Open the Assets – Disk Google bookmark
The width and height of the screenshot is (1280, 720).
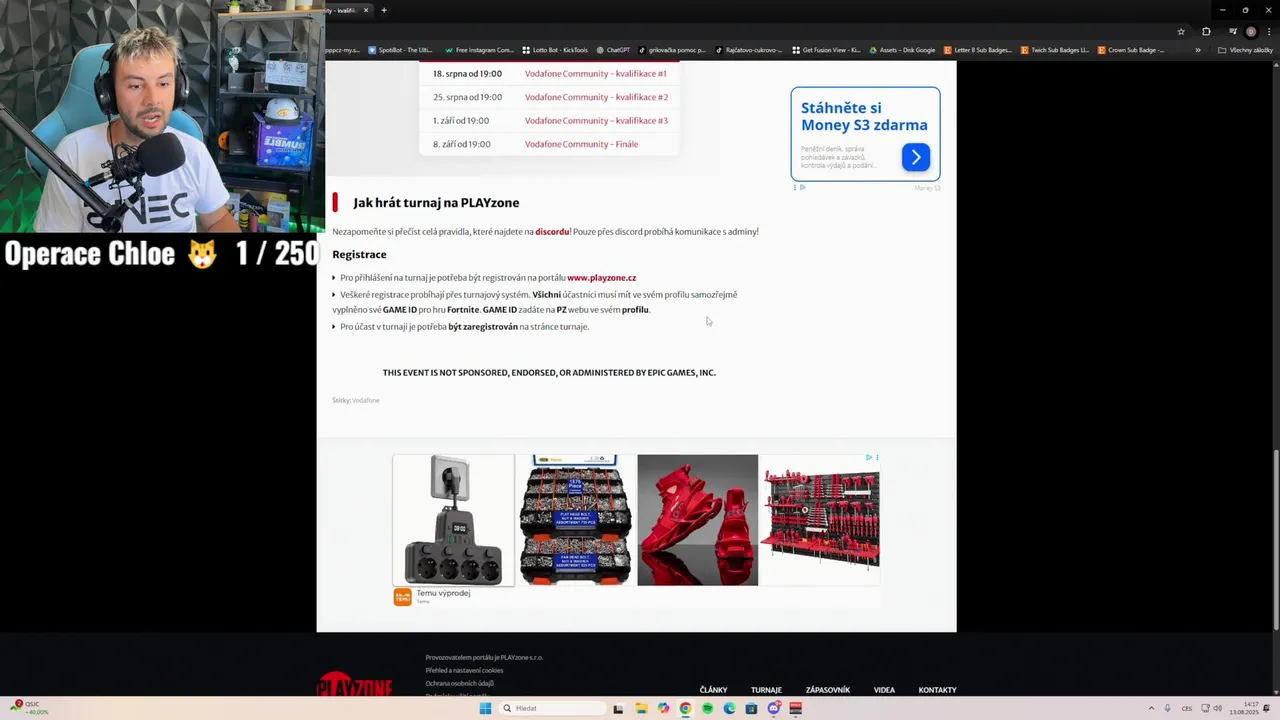tap(902, 50)
